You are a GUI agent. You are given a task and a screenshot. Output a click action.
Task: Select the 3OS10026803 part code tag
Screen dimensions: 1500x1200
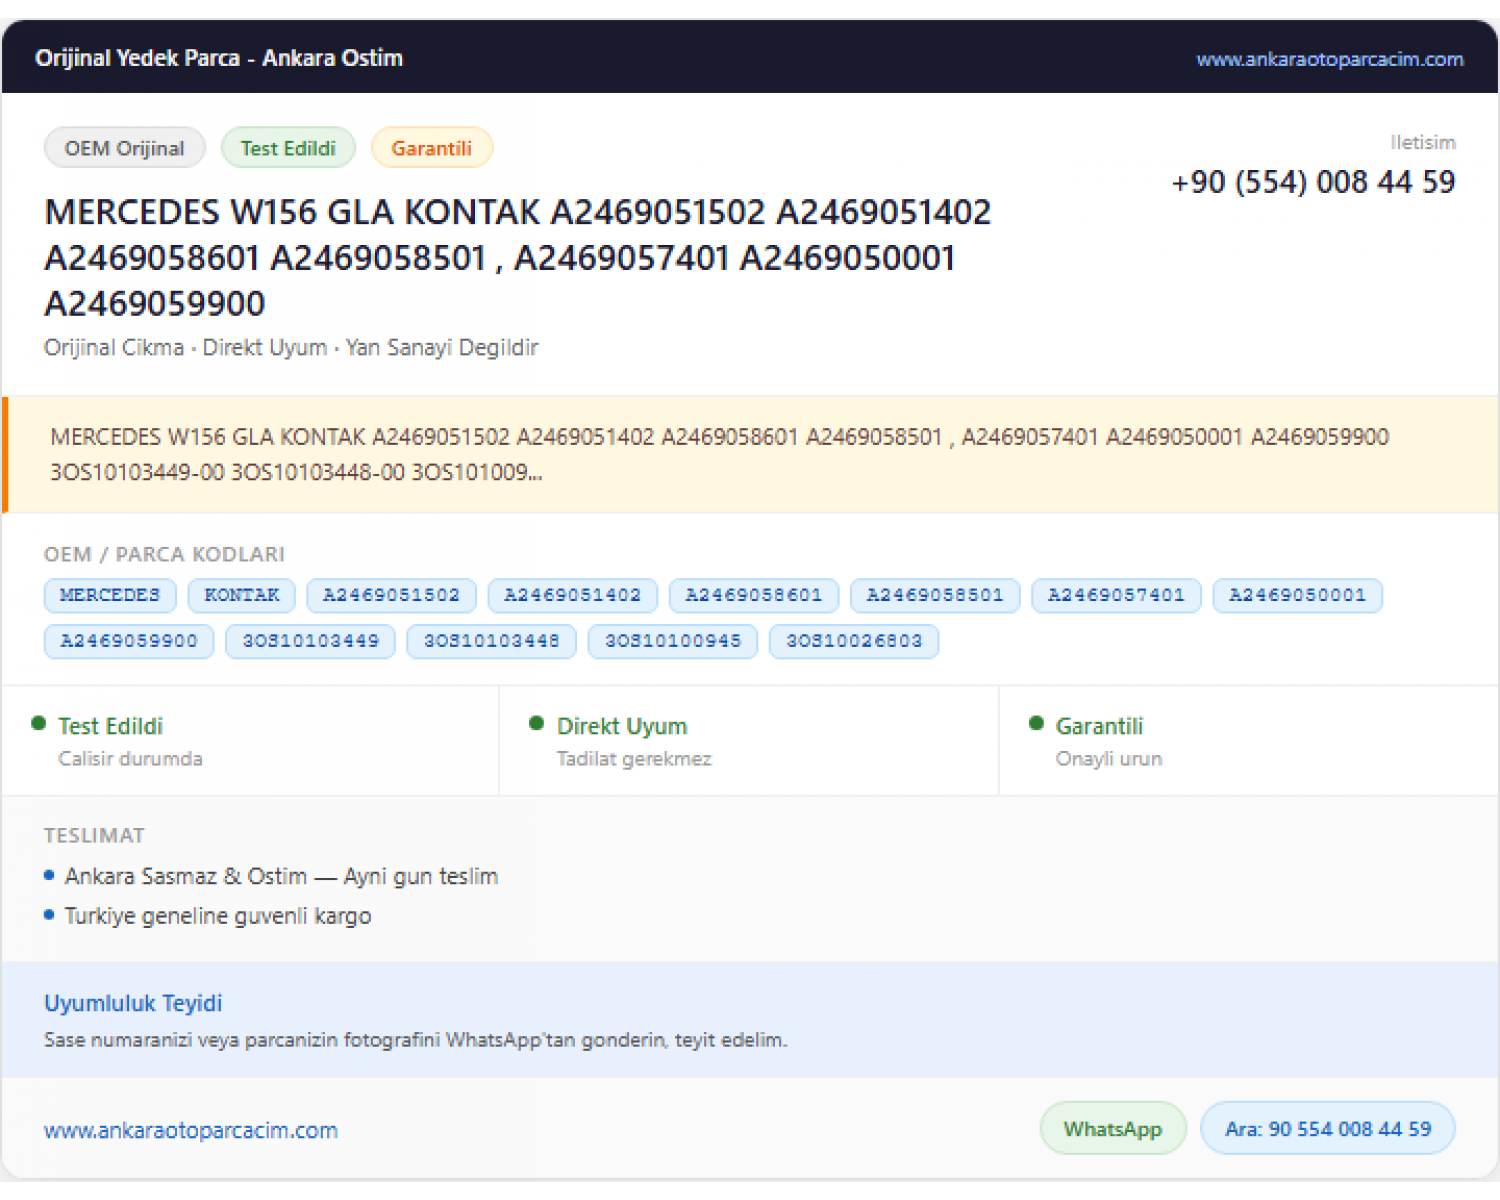854,641
